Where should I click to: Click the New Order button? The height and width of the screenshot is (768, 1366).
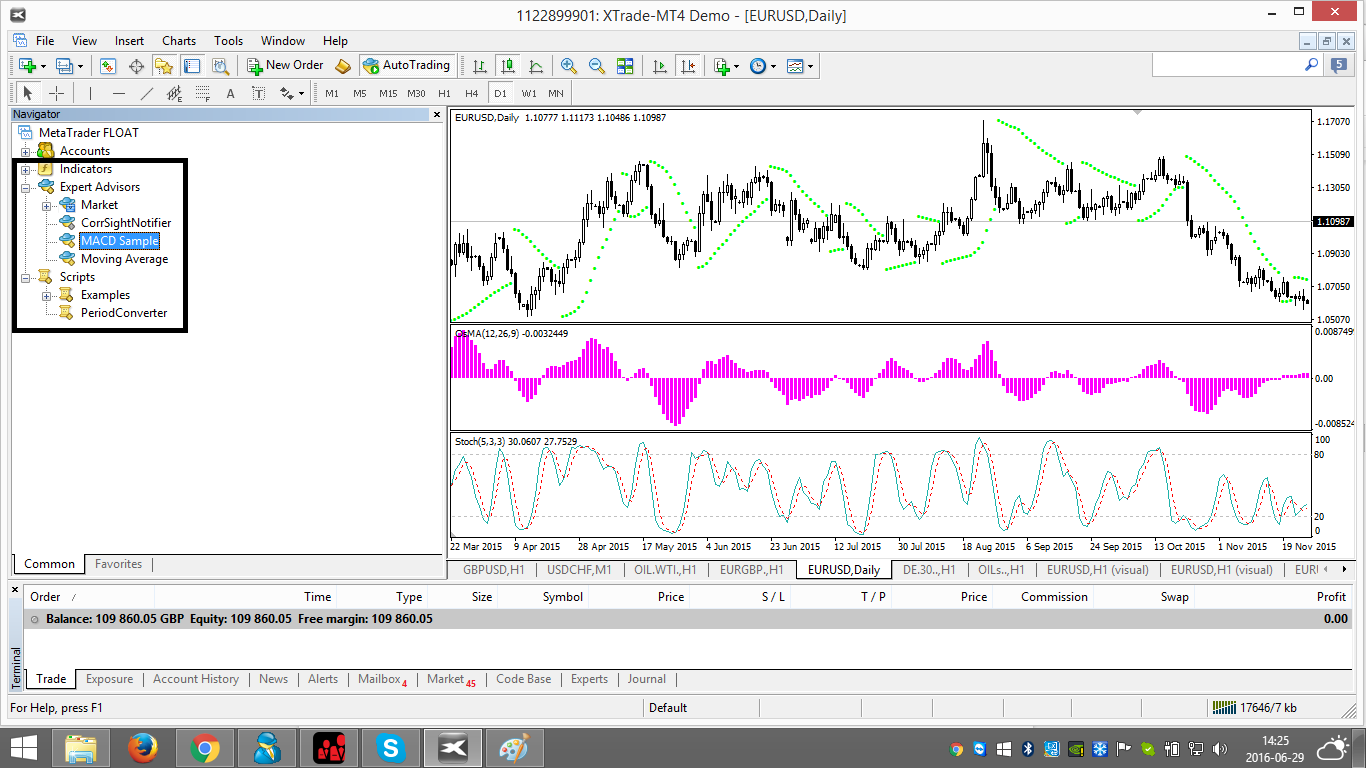pos(286,65)
